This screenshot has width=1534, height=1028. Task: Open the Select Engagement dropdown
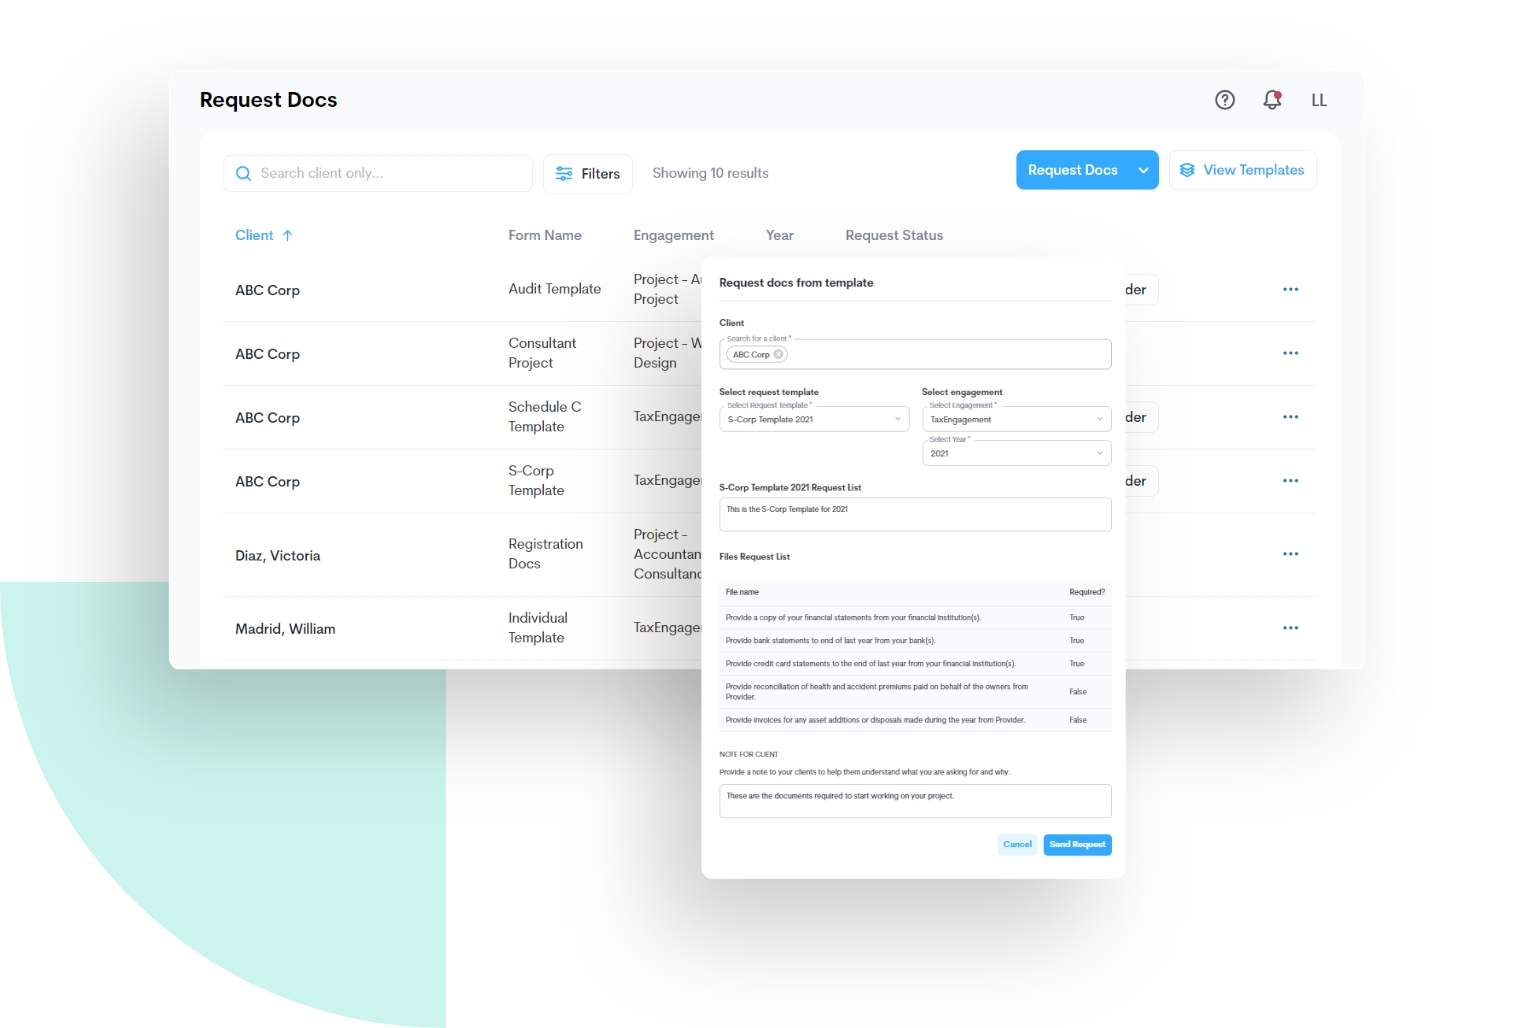point(1016,420)
